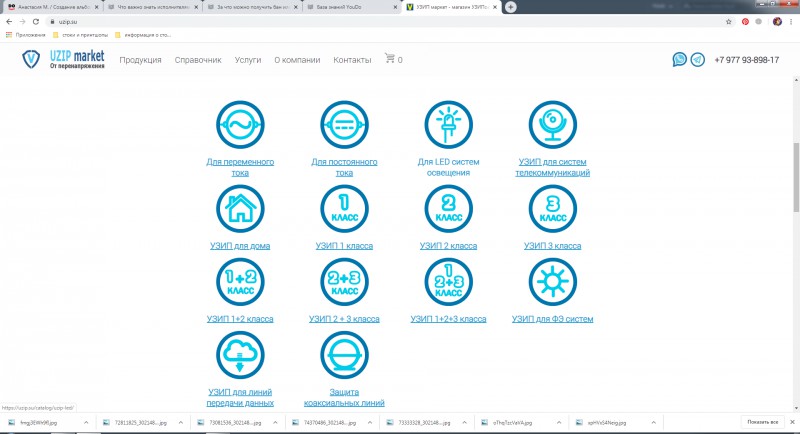This screenshot has width=800, height=434.
Task: Open the Продукция menu
Action: [x=140, y=60]
